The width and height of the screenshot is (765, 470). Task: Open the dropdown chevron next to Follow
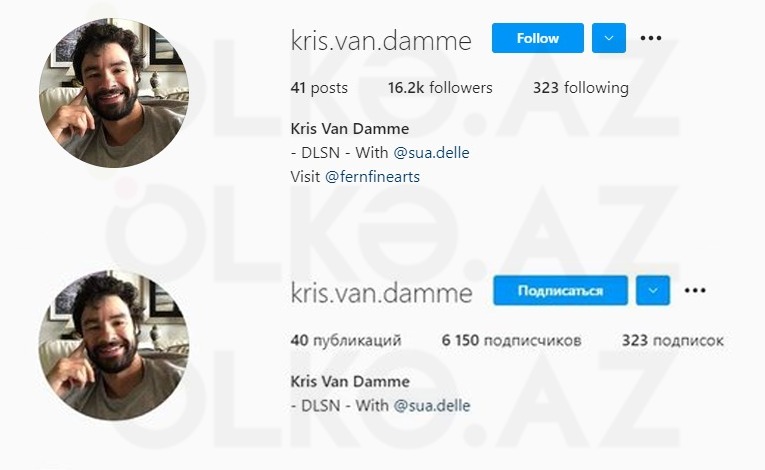(x=609, y=38)
